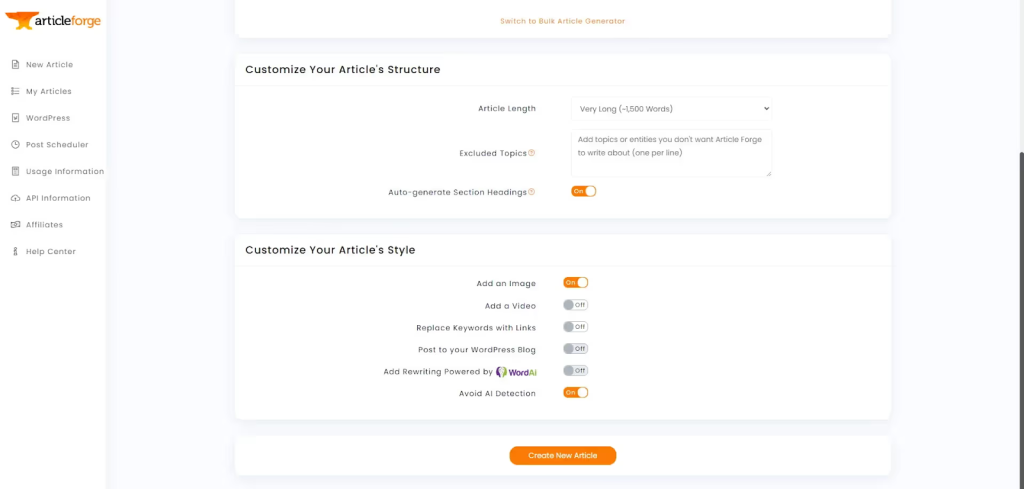This screenshot has width=1024, height=489.
Task: Click the "Article Length" label
Action: (507, 108)
